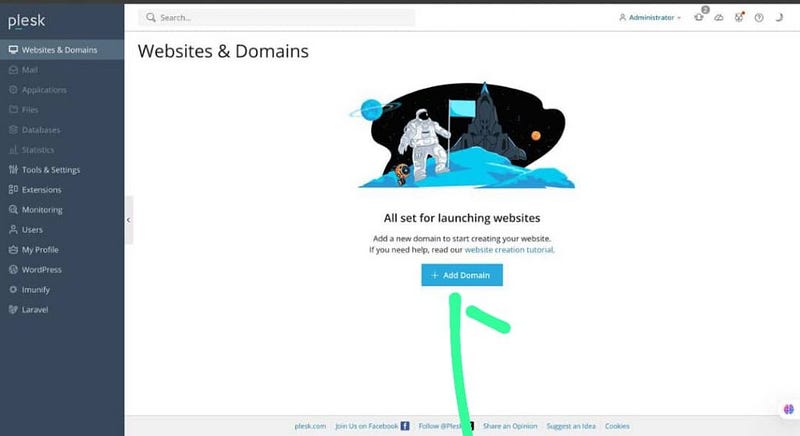Click Suggest an Idea footer link
This screenshot has height=436, width=800.
coord(571,426)
